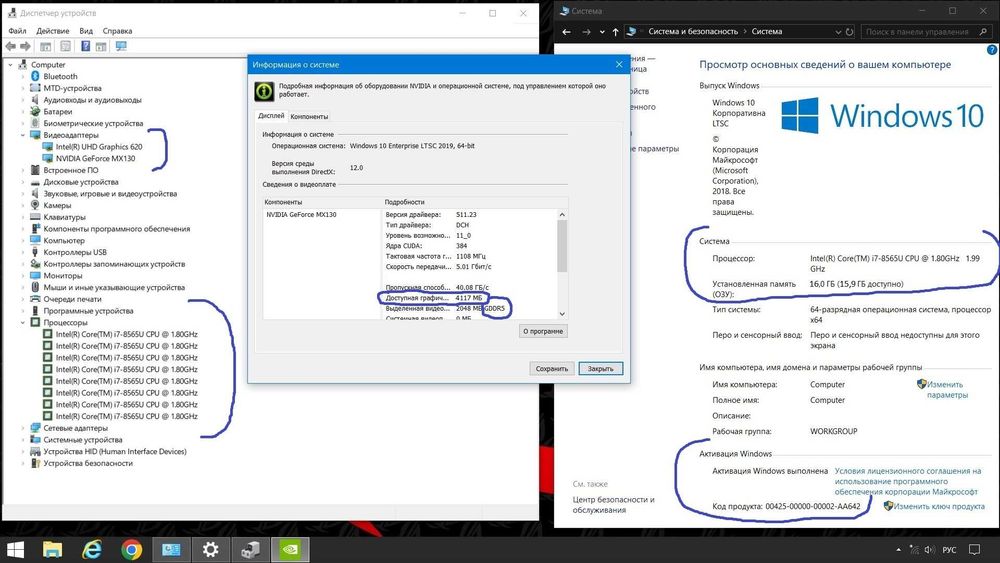Click the Forward arrow in Device Manager toolbar
The width and height of the screenshot is (1000, 563).
(x=26, y=47)
